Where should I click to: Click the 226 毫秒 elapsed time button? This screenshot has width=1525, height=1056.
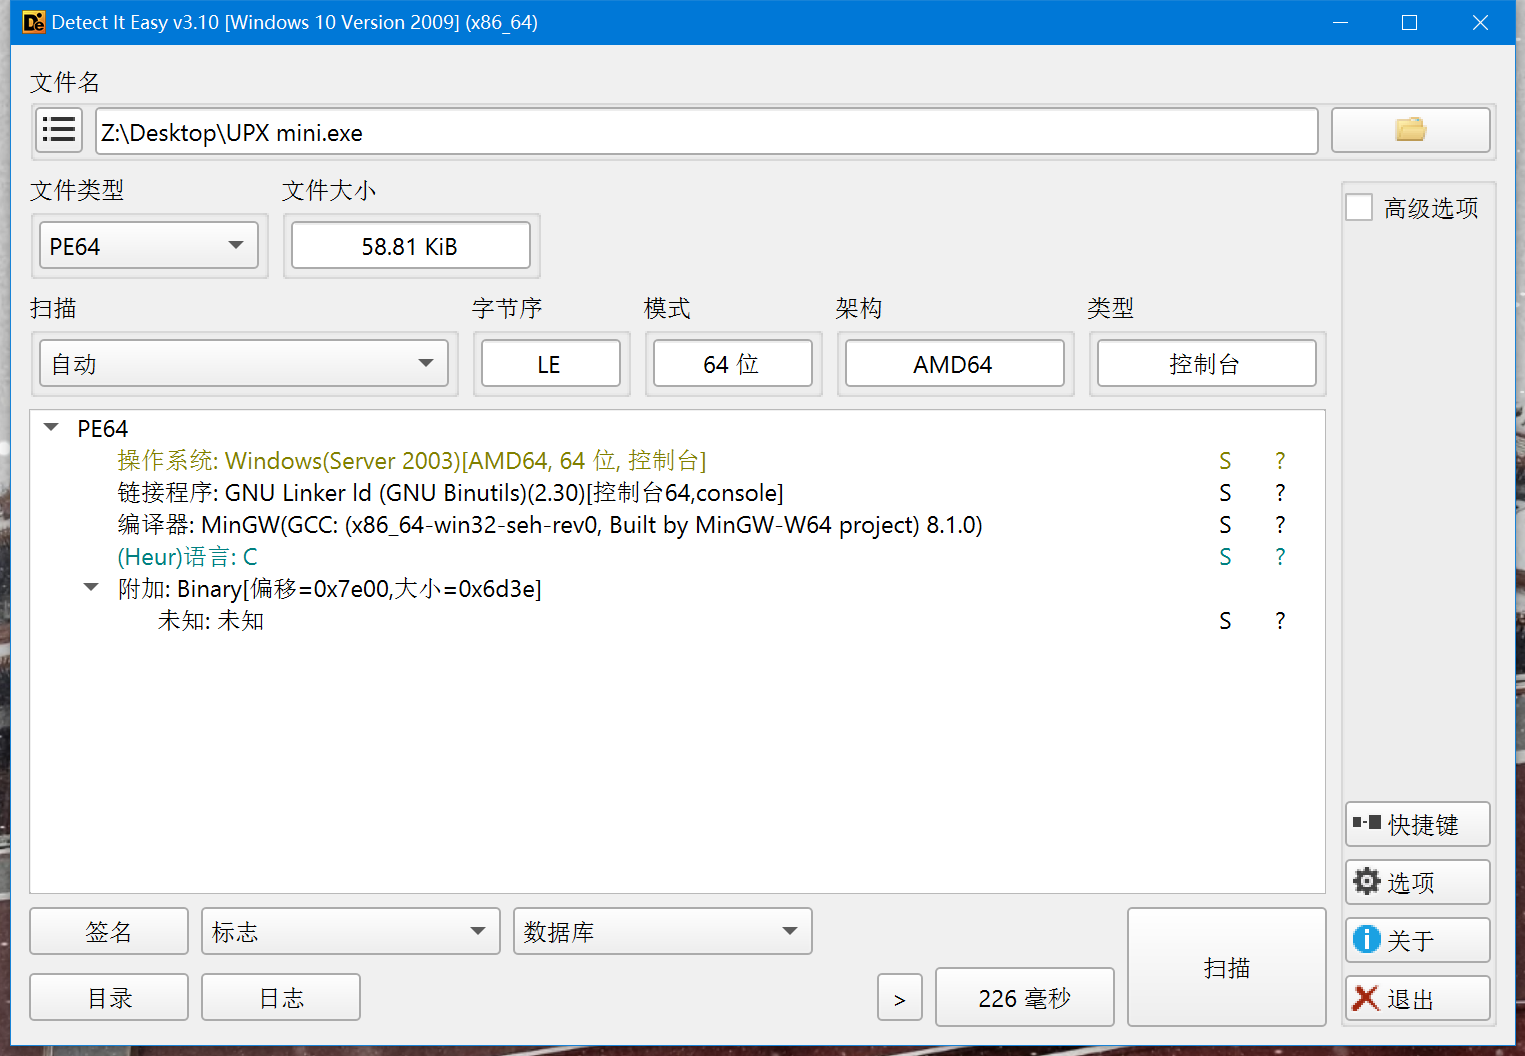[x=1025, y=997]
